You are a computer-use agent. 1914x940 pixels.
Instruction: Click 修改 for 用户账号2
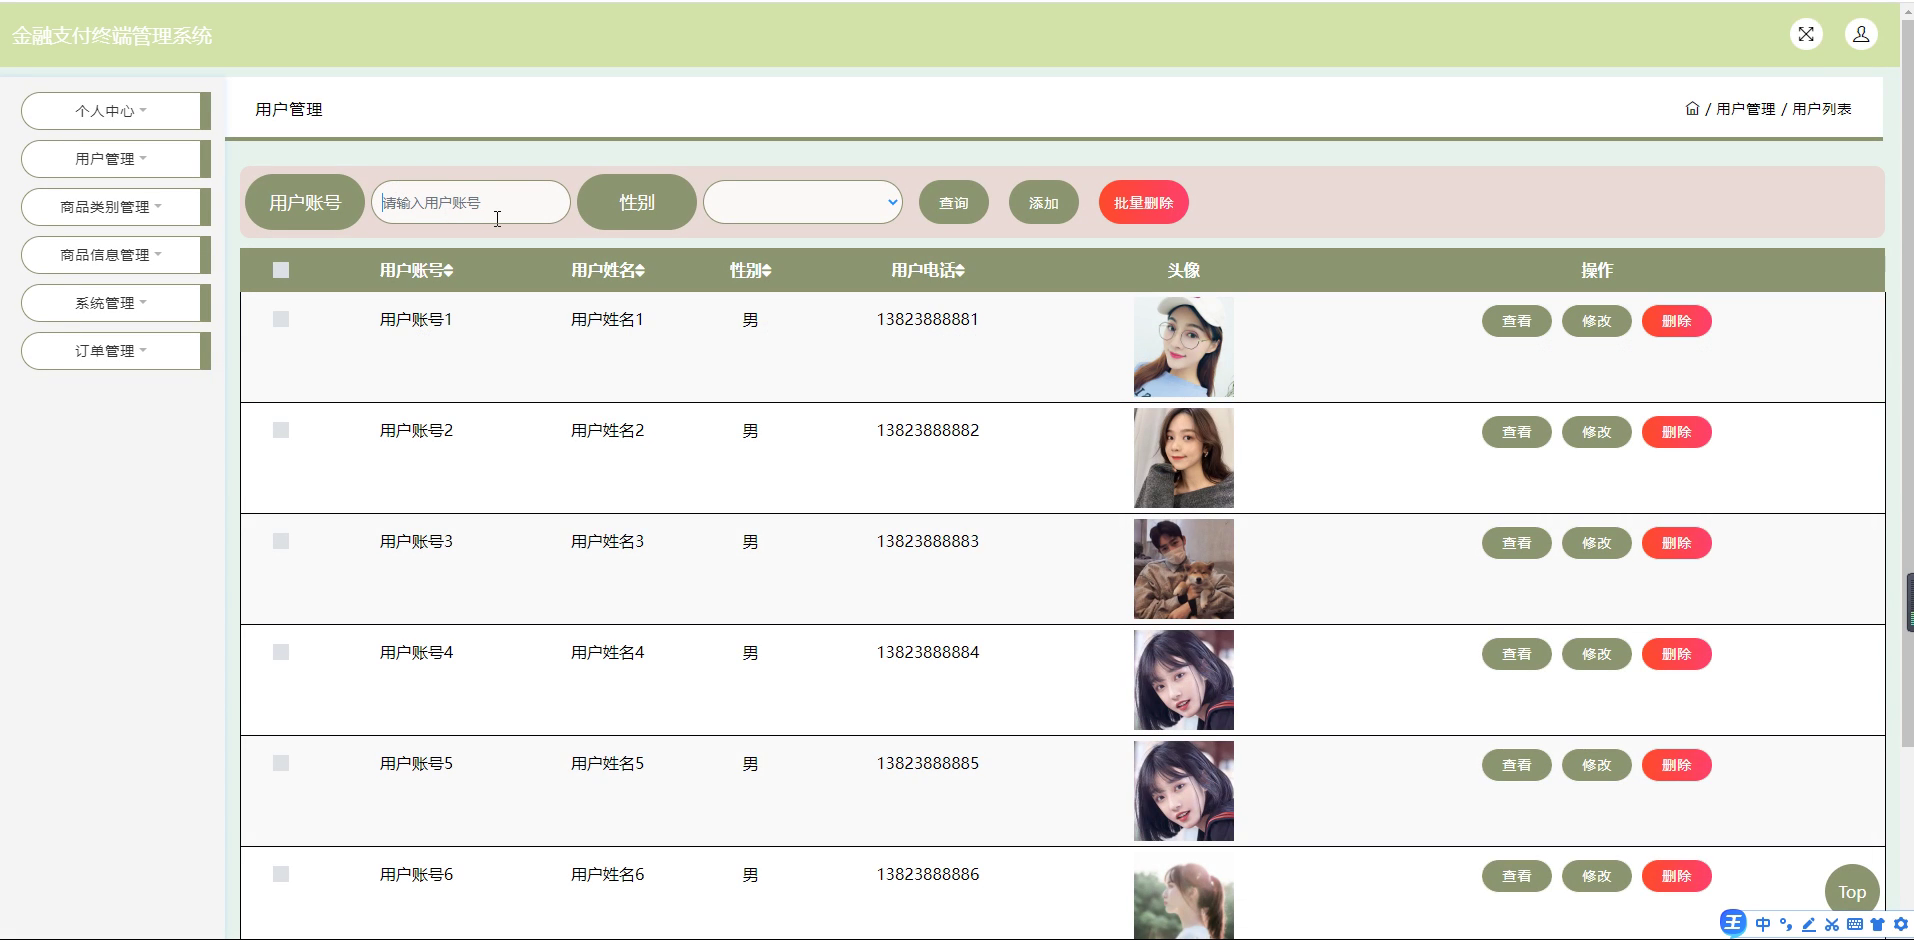tap(1597, 432)
